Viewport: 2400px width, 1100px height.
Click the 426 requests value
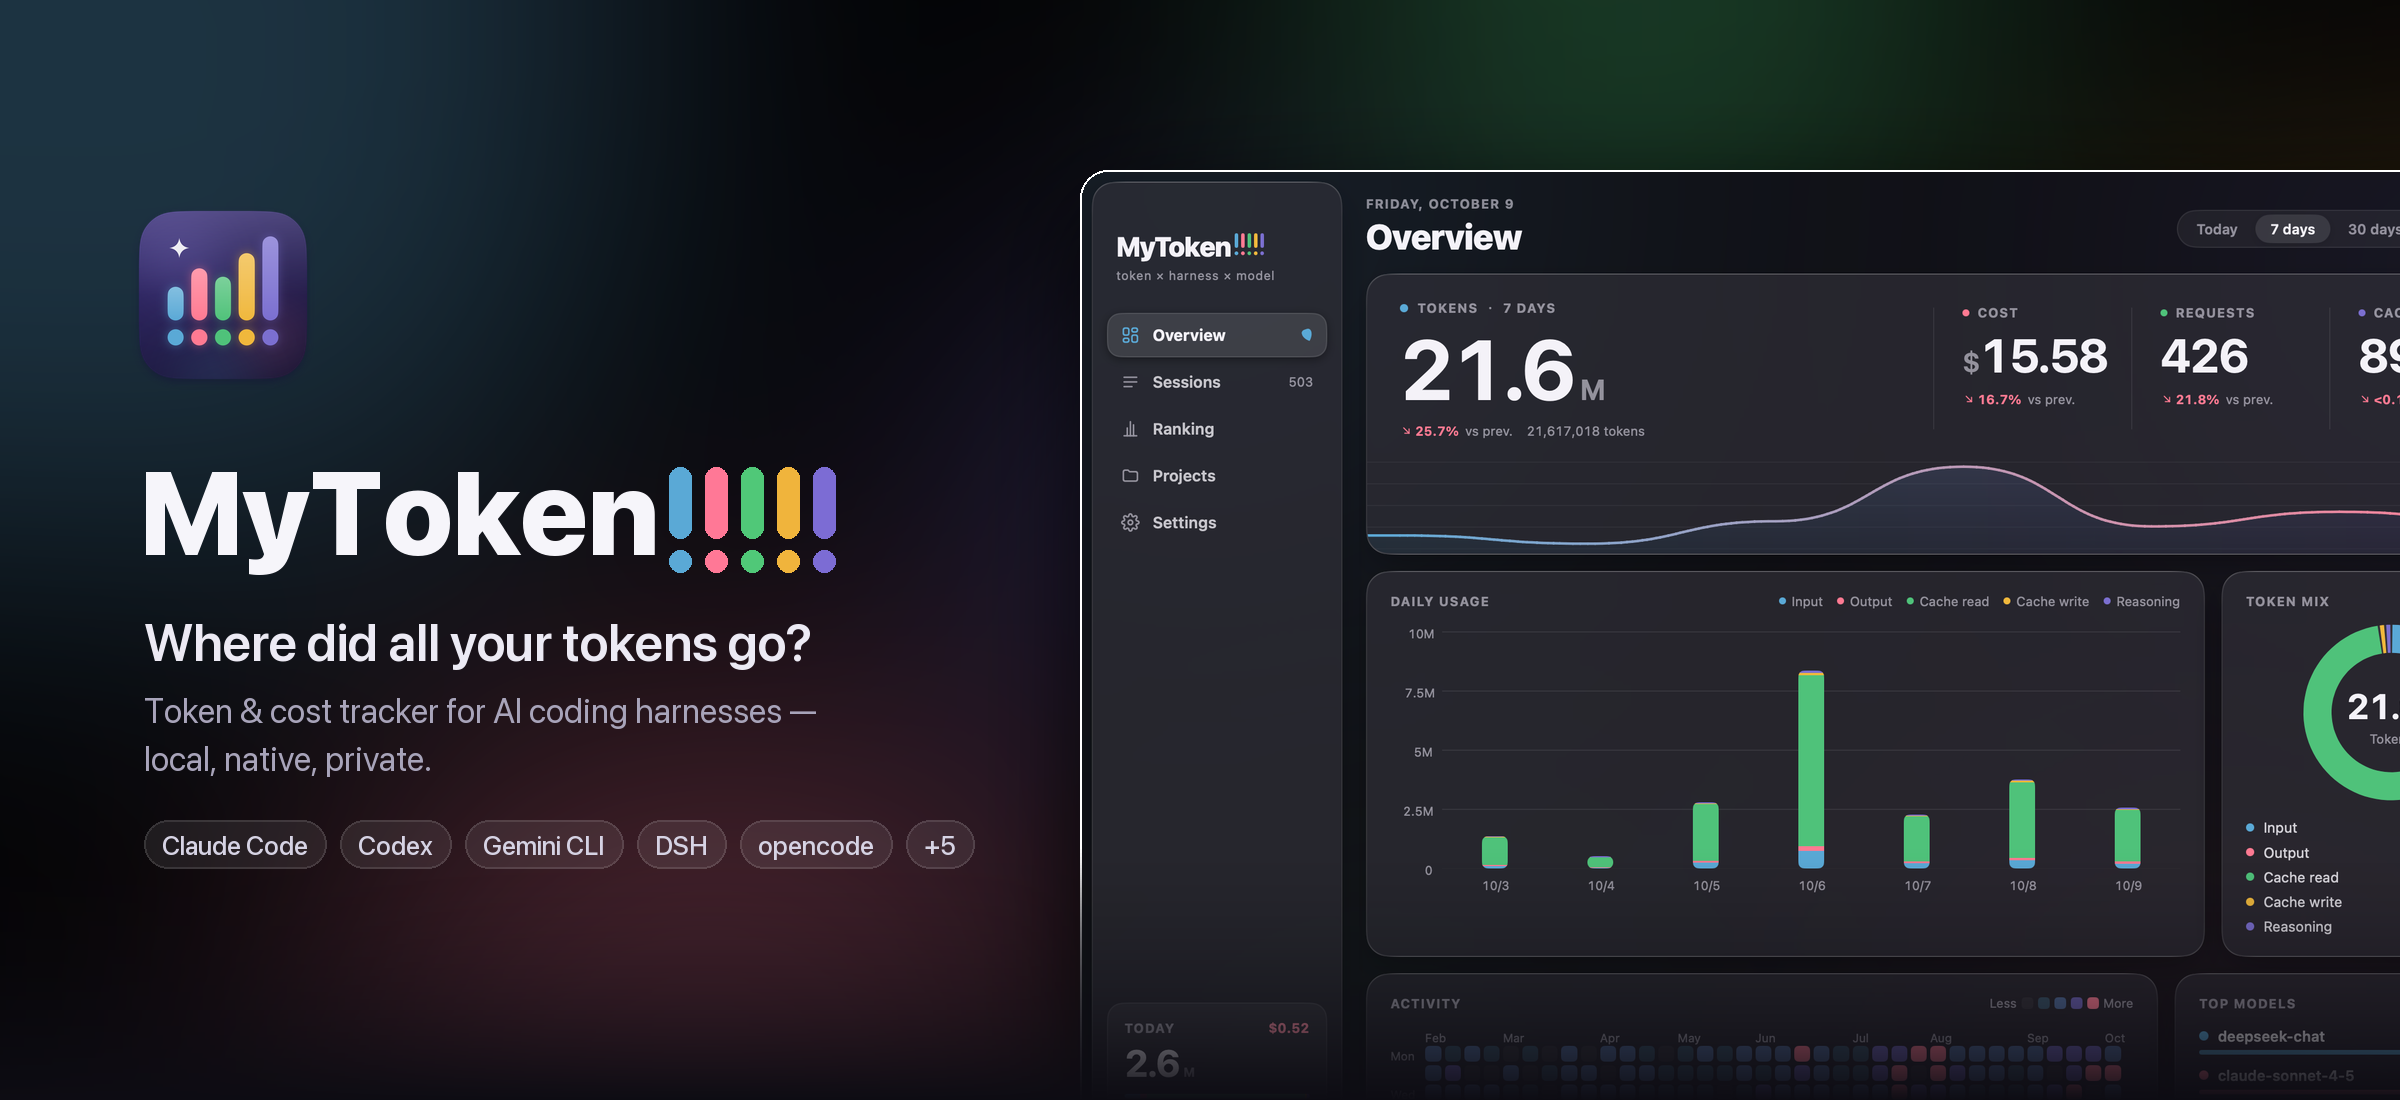(x=2204, y=357)
